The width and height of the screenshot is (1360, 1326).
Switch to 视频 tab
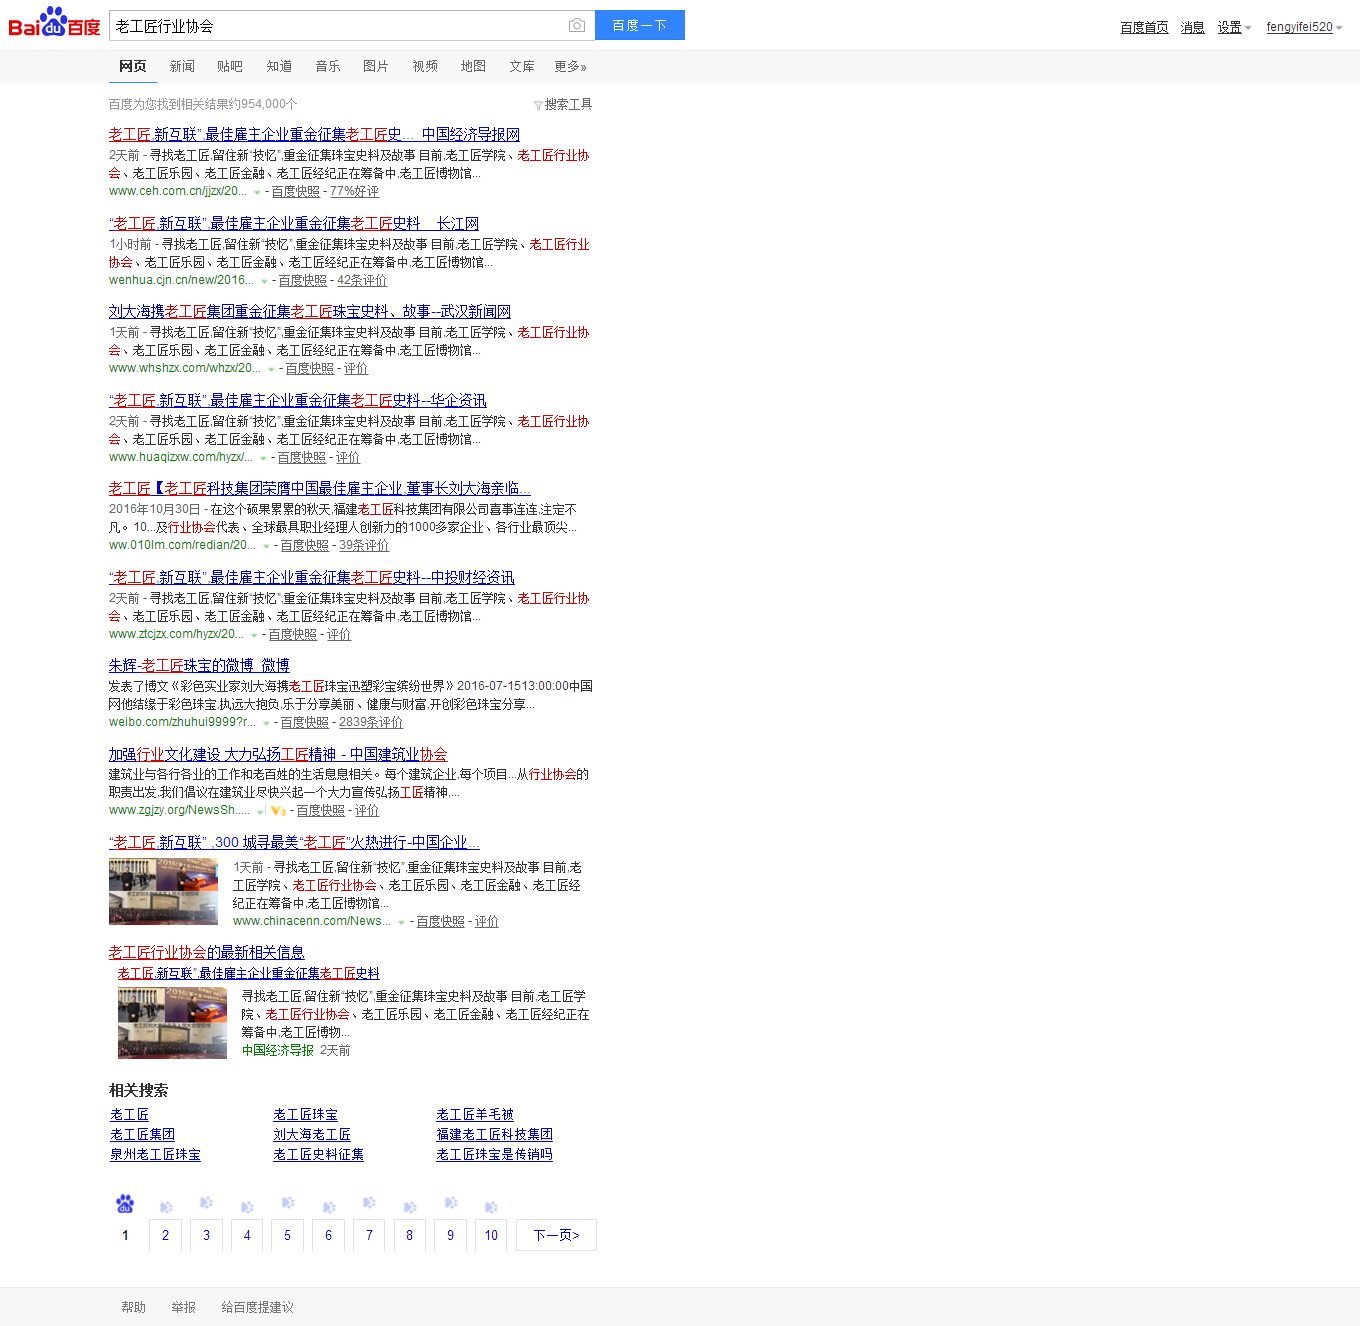425,66
